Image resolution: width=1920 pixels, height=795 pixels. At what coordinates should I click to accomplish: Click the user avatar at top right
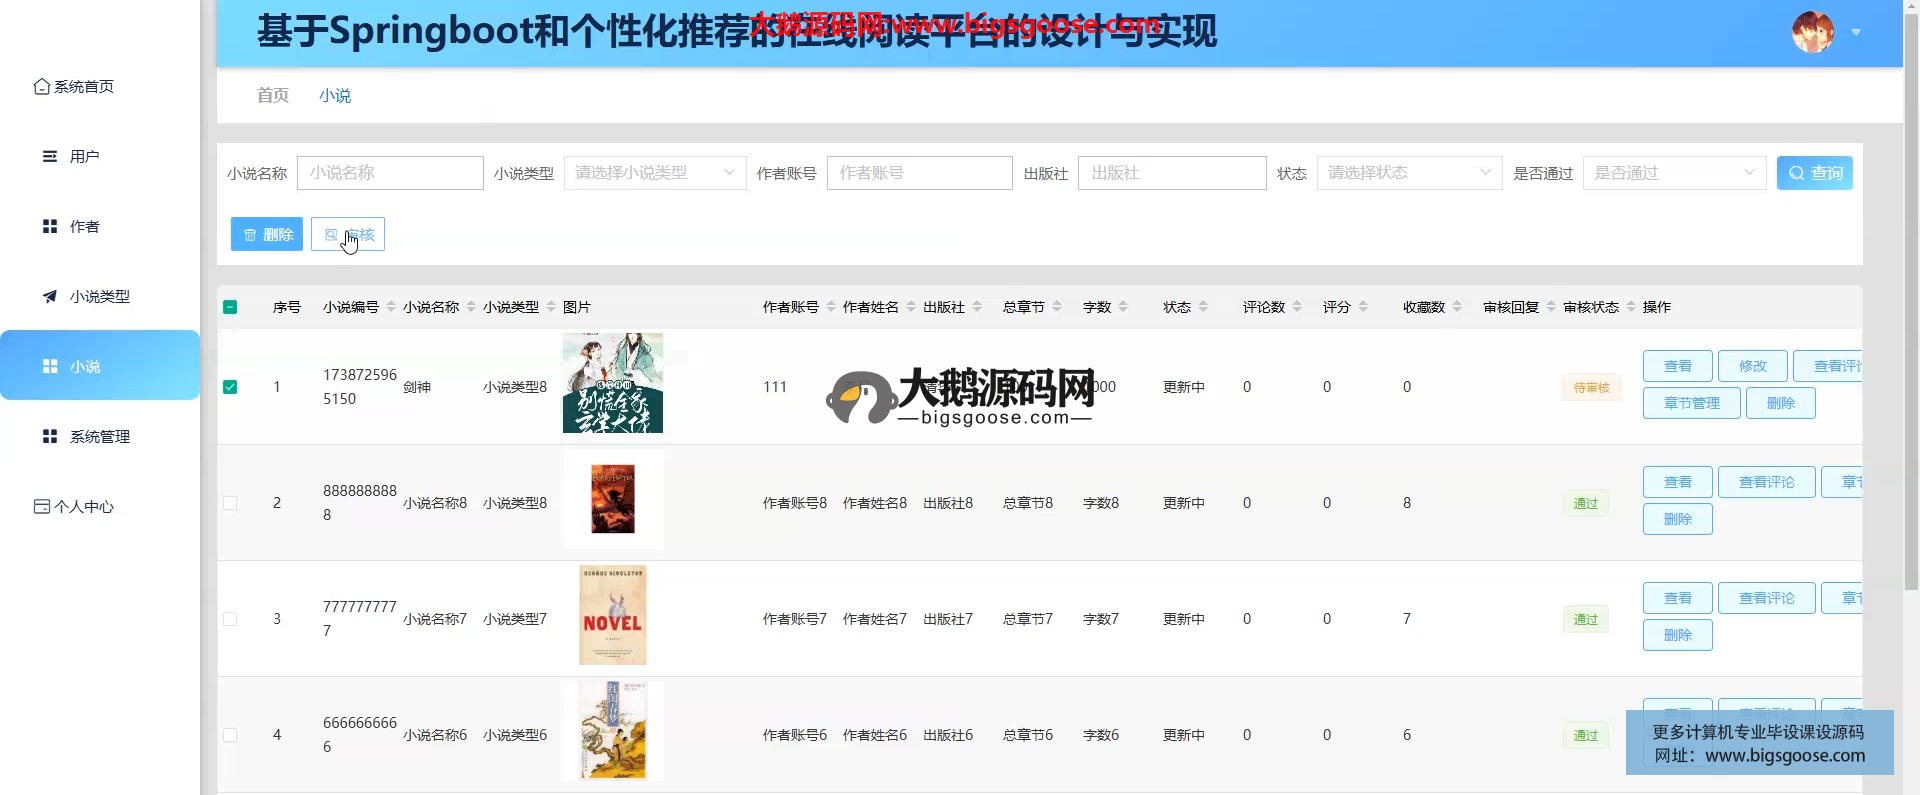coord(1812,32)
